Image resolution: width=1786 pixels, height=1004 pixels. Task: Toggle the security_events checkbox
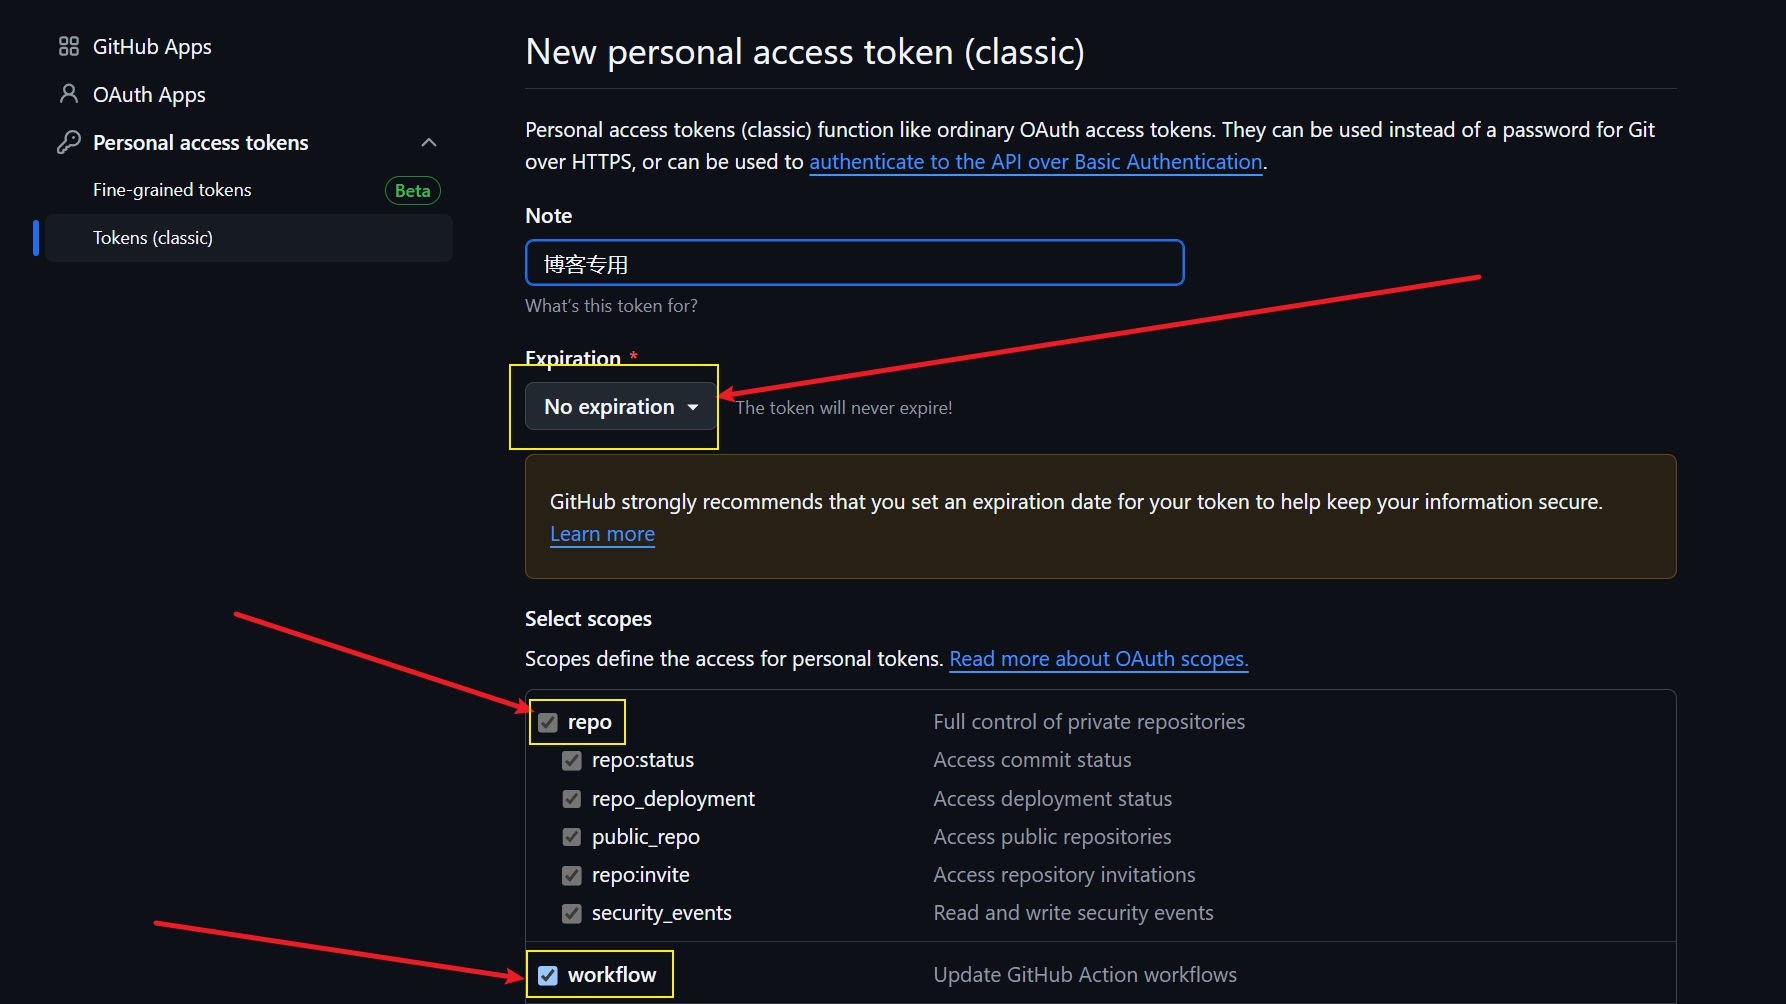pos(572,913)
